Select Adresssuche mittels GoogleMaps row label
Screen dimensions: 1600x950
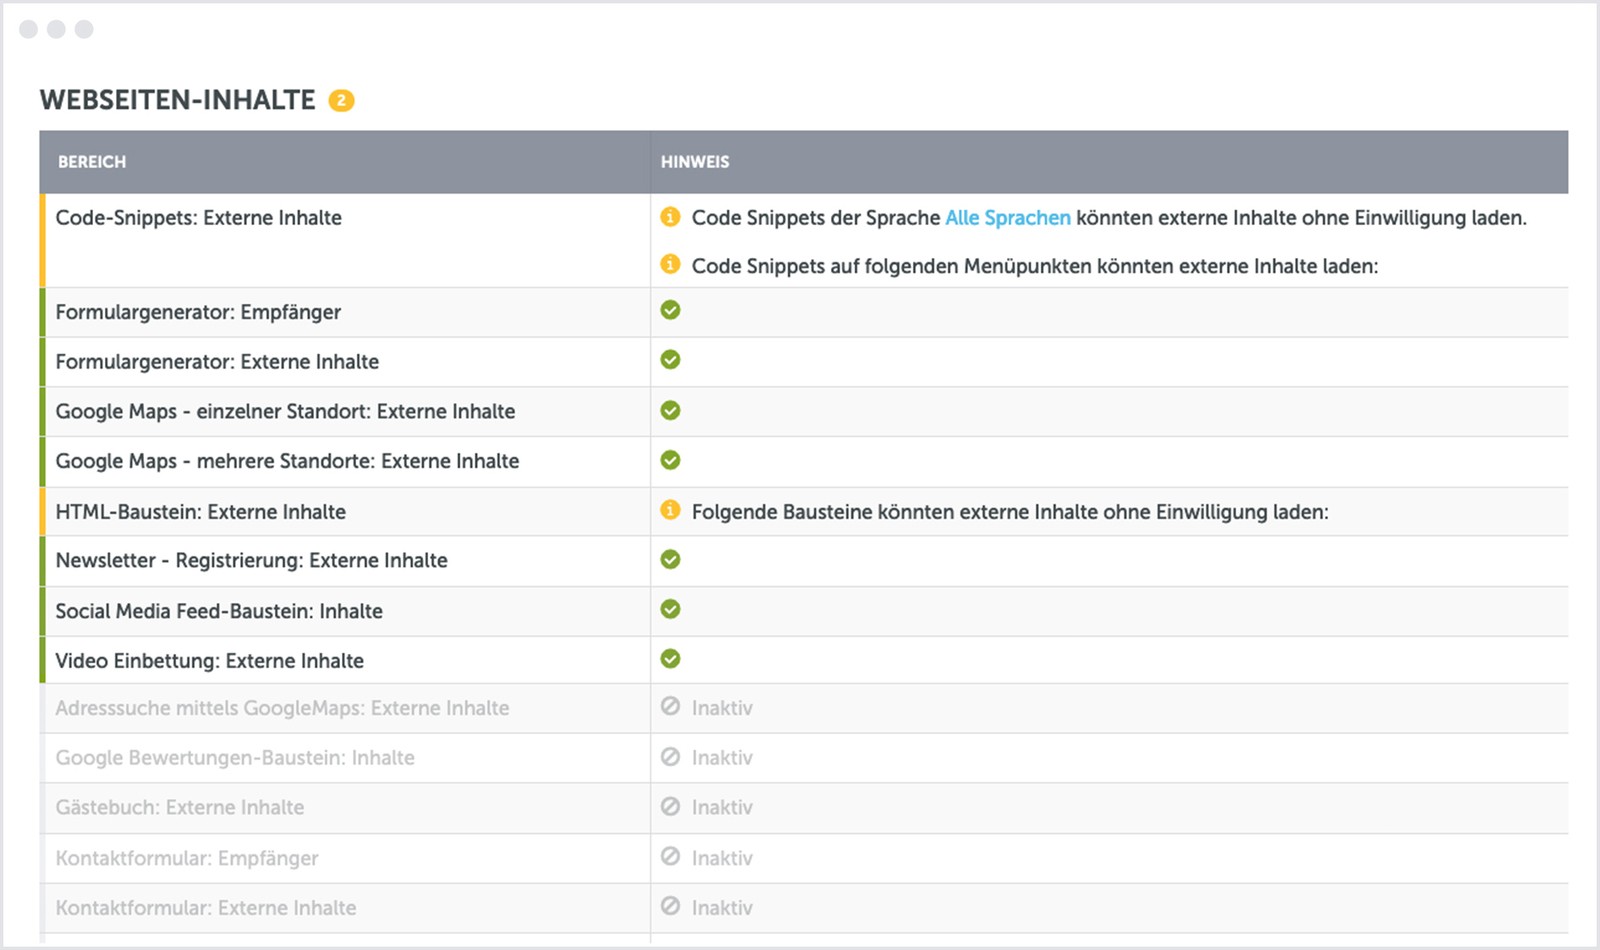(x=282, y=708)
